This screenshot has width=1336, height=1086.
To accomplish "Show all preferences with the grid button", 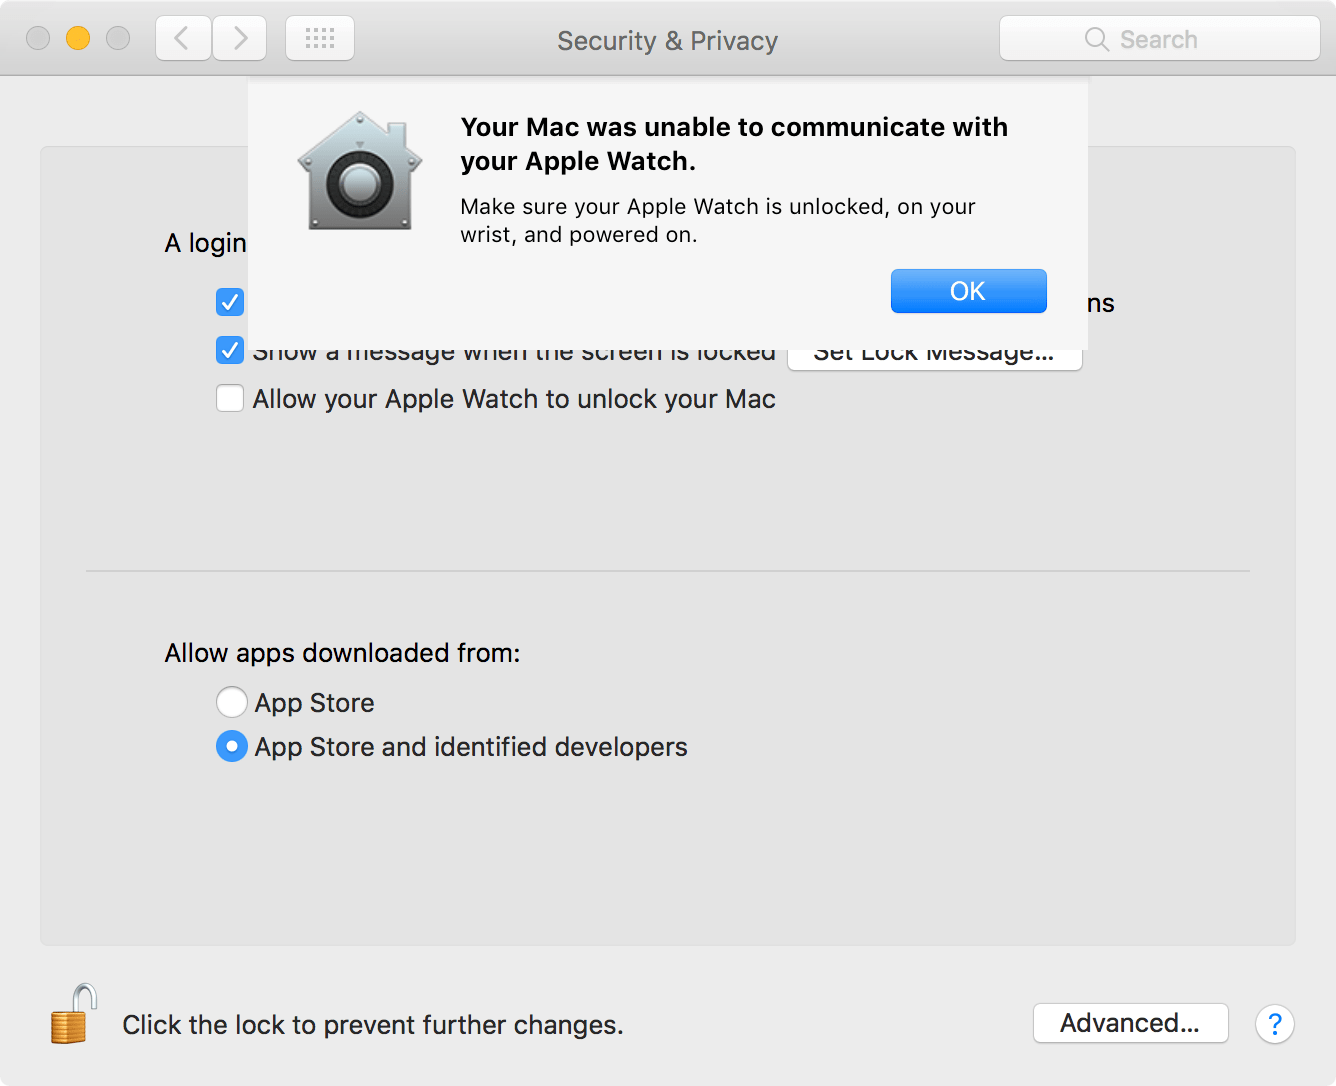I will 320,39.
